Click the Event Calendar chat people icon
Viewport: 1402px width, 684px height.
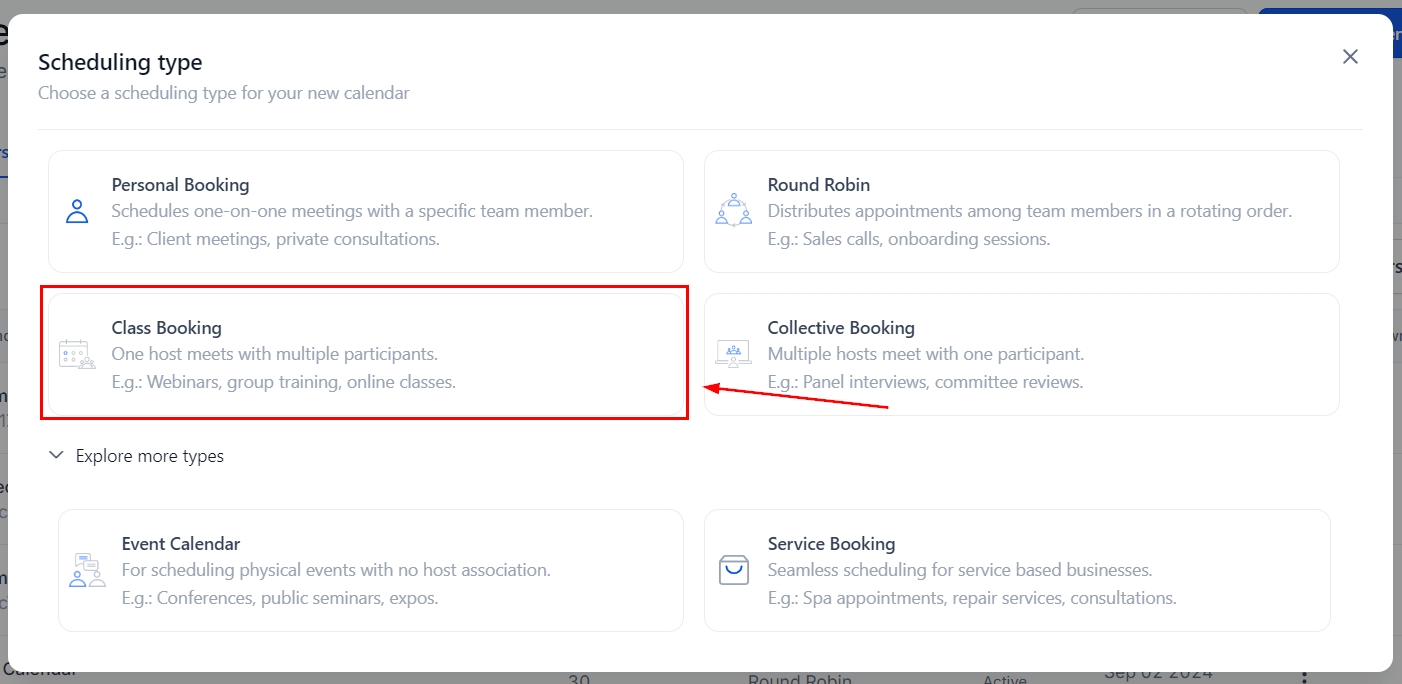coord(87,570)
